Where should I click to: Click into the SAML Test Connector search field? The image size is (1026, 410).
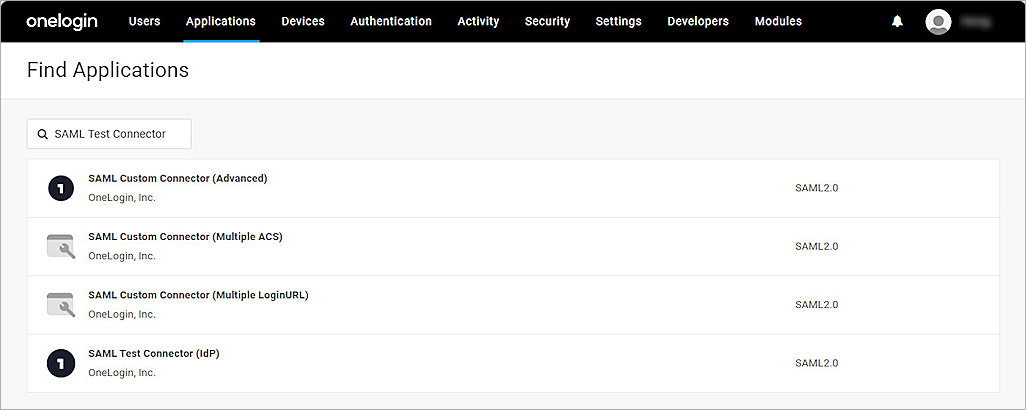(x=109, y=134)
